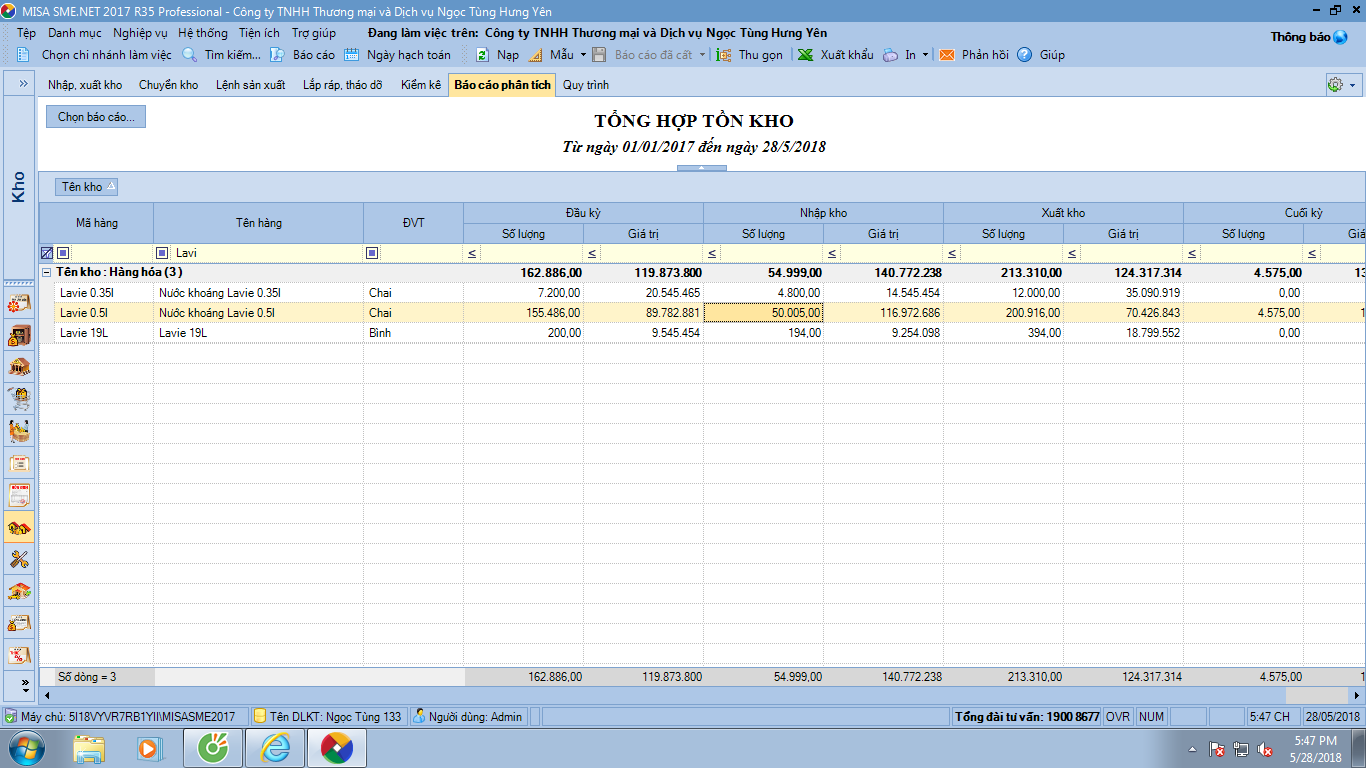Click the Chọn báo cáo button
The width and height of the screenshot is (1366, 768).
(96, 117)
